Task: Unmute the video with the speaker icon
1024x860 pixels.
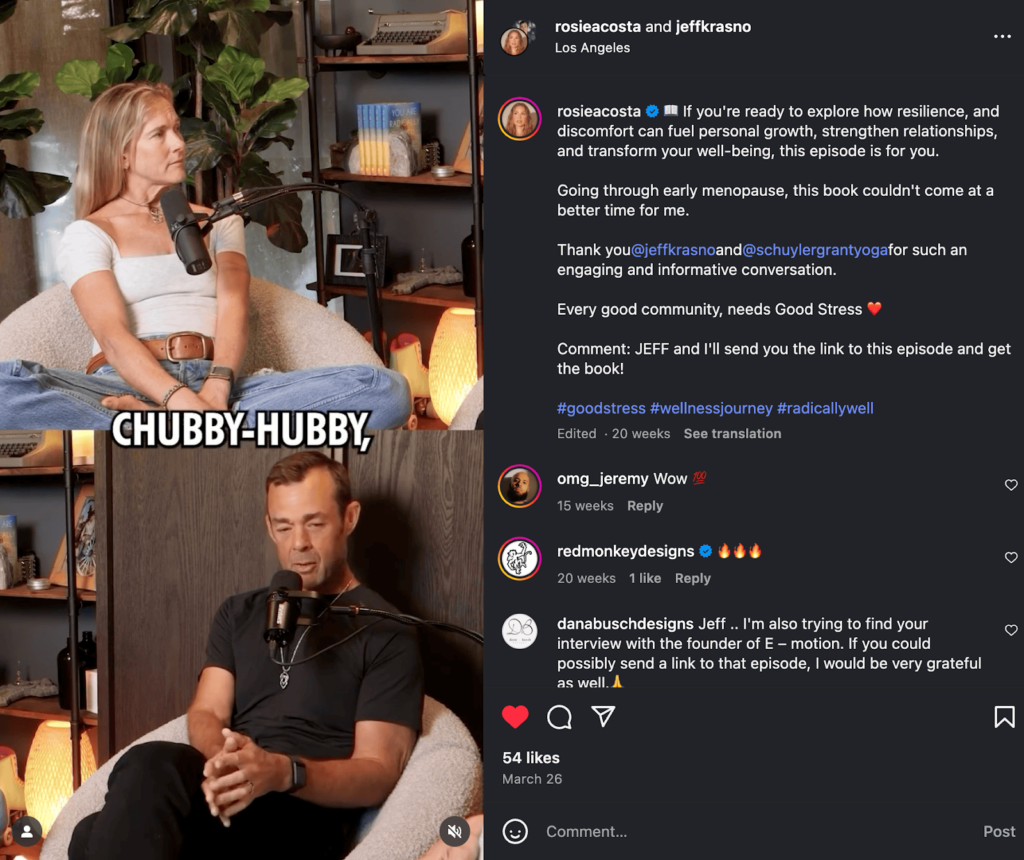Action: [455, 831]
